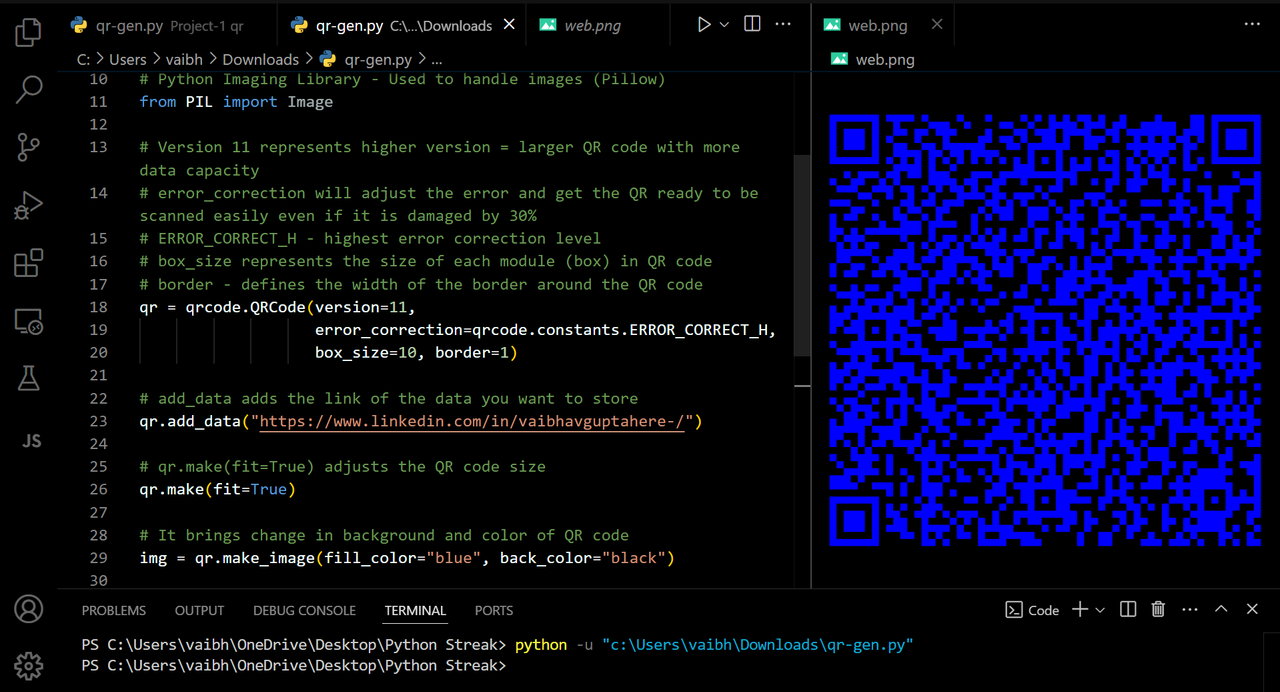Split the editor right
Viewport: 1280px width, 692px height.
pos(752,24)
